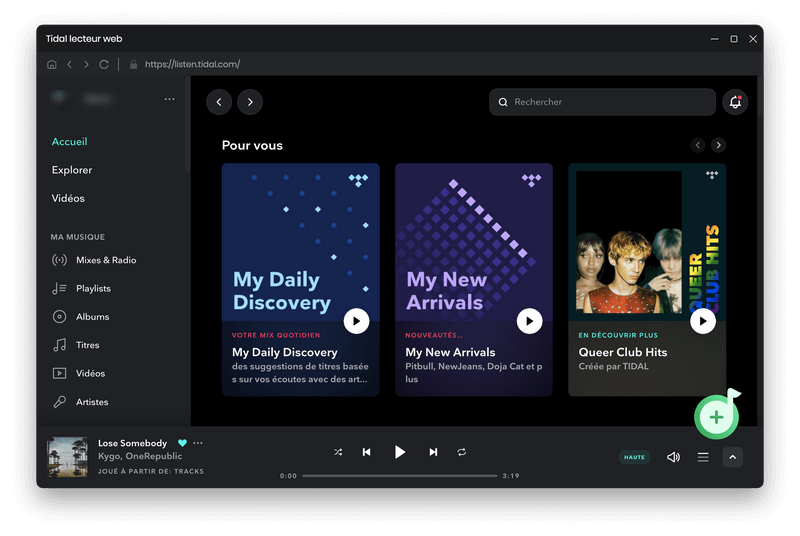Open the now-playing track options dots
The image size is (800, 536).
point(198,443)
